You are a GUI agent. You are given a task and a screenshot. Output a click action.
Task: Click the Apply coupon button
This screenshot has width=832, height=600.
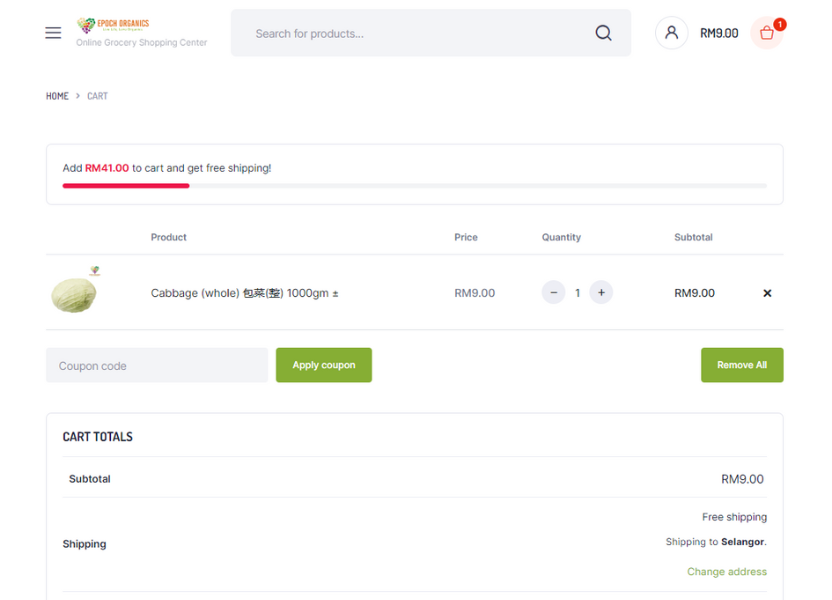pos(324,365)
